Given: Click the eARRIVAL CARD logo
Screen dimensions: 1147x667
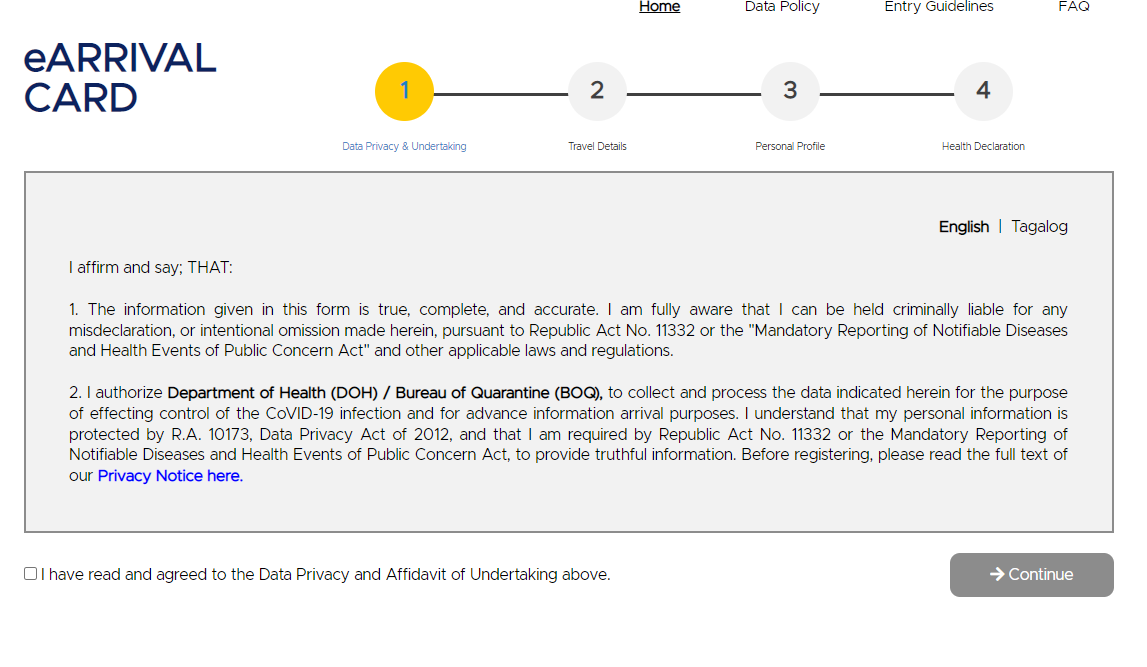Looking at the screenshot, I should tap(120, 78).
